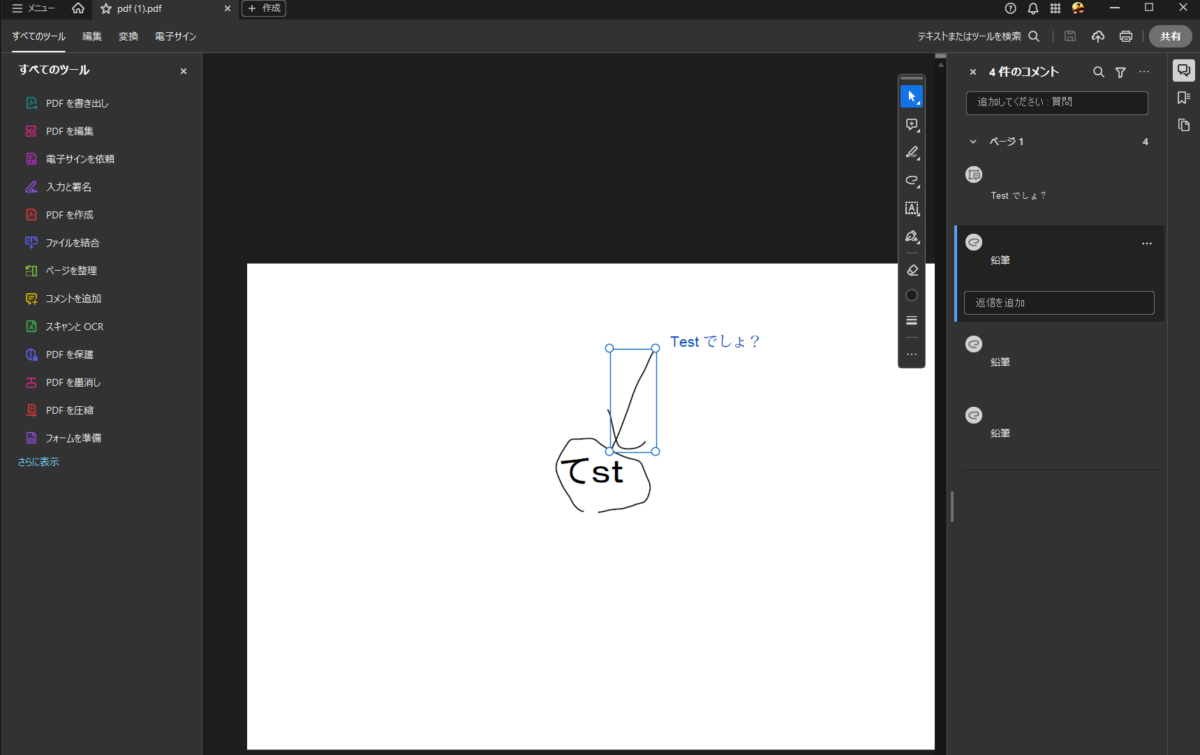The width and height of the screenshot is (1200, 755).
Task: Click the 共有 share button
Action: pos(1169,35)
